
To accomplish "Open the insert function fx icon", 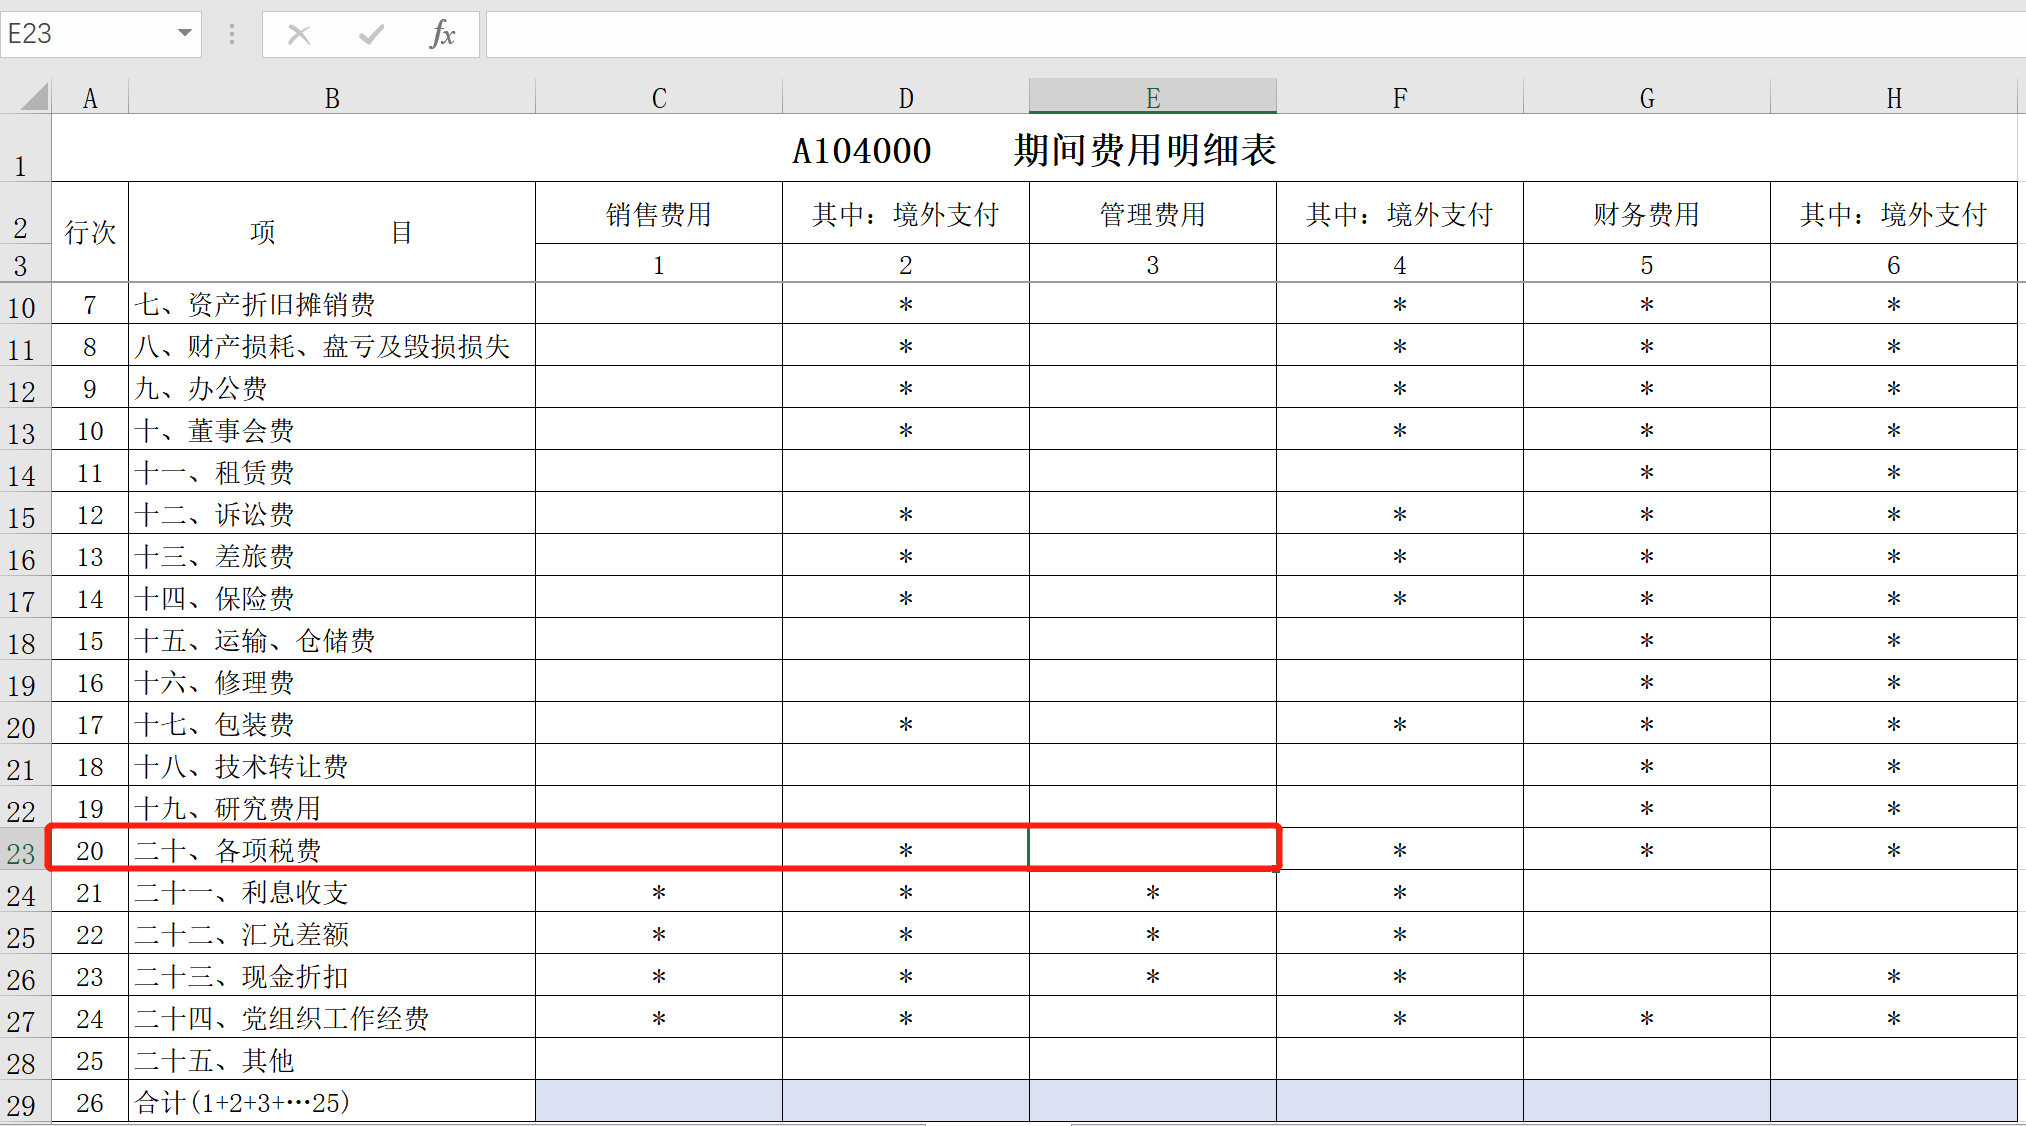I will pos(442,35).
